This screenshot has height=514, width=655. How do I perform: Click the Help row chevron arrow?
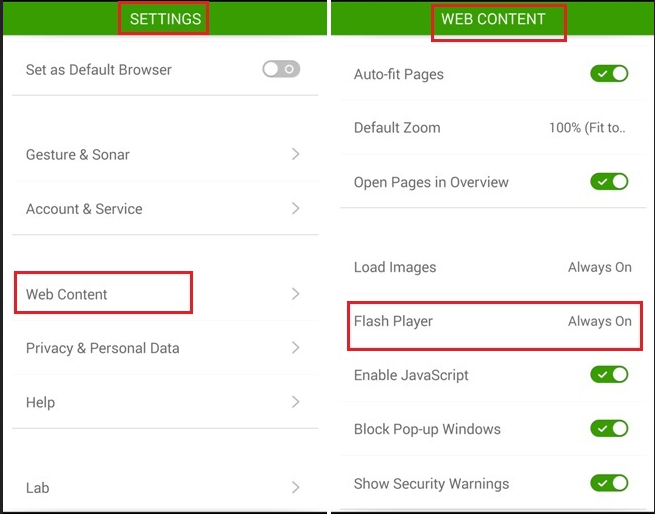pyautogui.click(x=295, y=402)
